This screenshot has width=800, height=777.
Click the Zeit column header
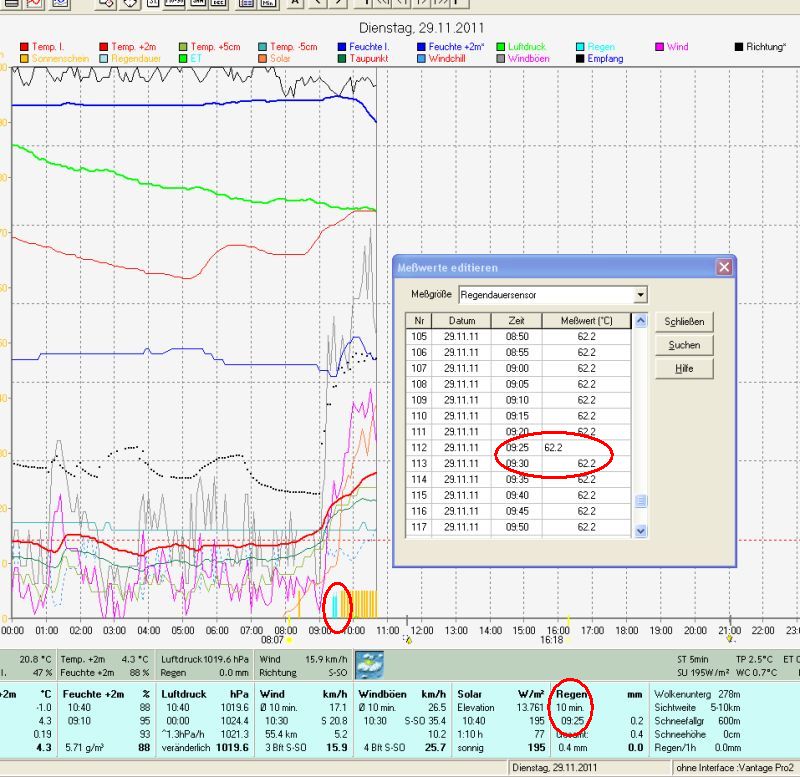pyautogui.click(x=516, y=320)
